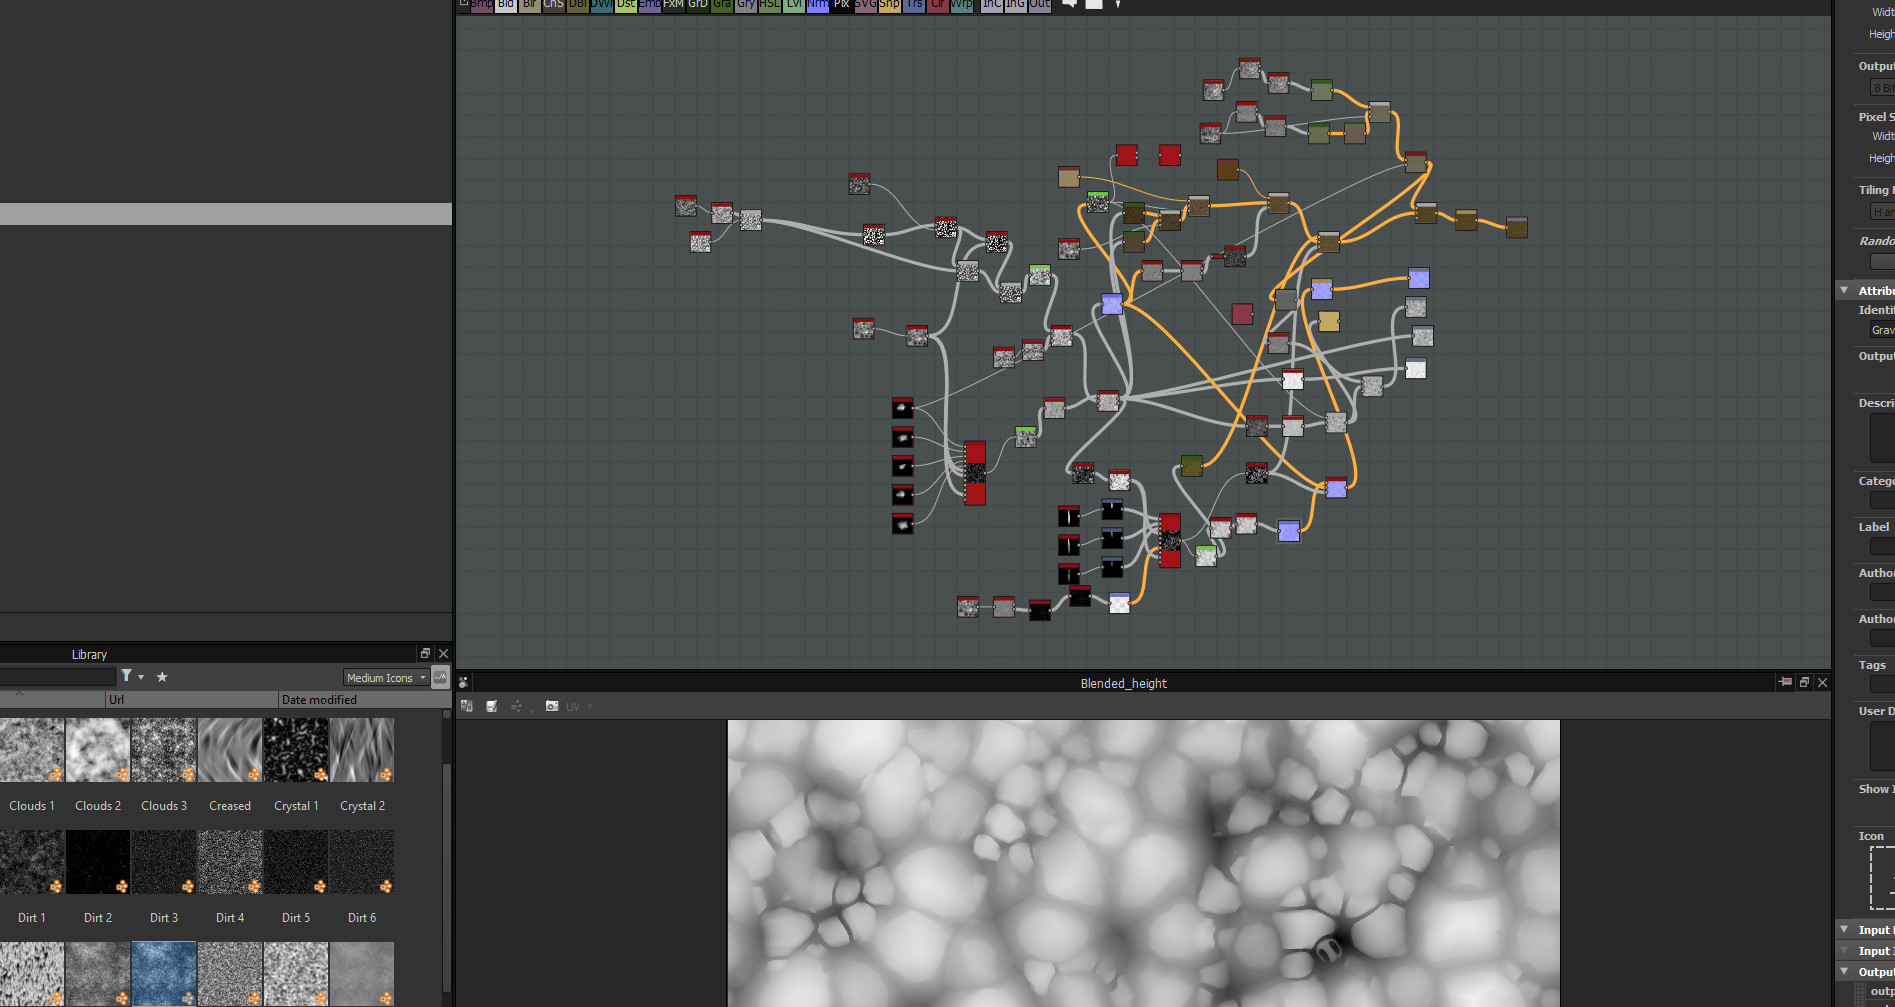Click the save image icon in 2D view
The height and width of the screenshot is (1007, 1895).
pos(492,707)
